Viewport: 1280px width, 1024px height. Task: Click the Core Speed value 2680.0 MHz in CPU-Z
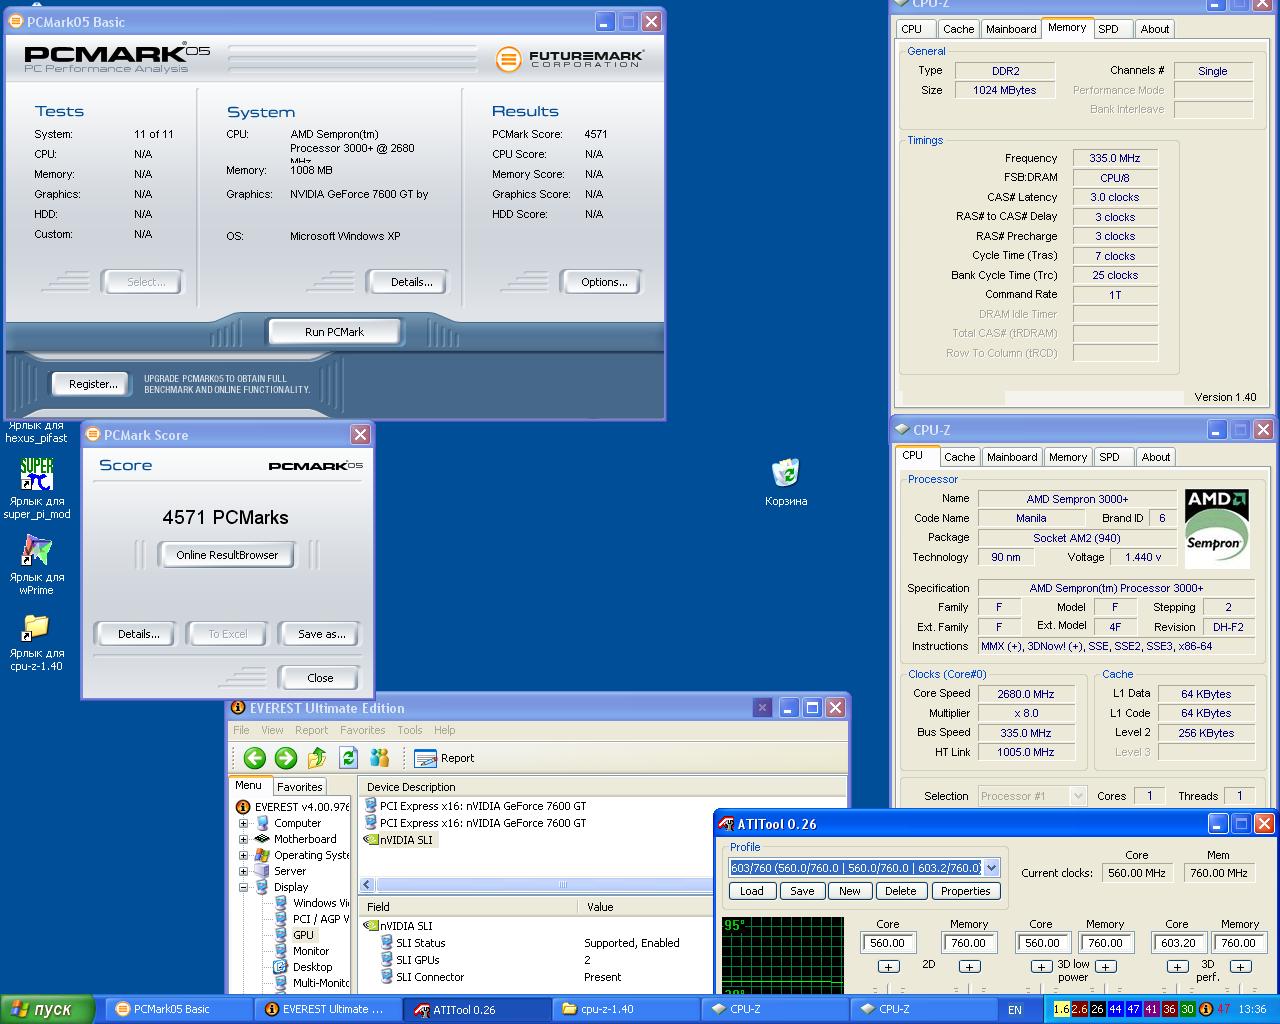(x=1026, y=694)
